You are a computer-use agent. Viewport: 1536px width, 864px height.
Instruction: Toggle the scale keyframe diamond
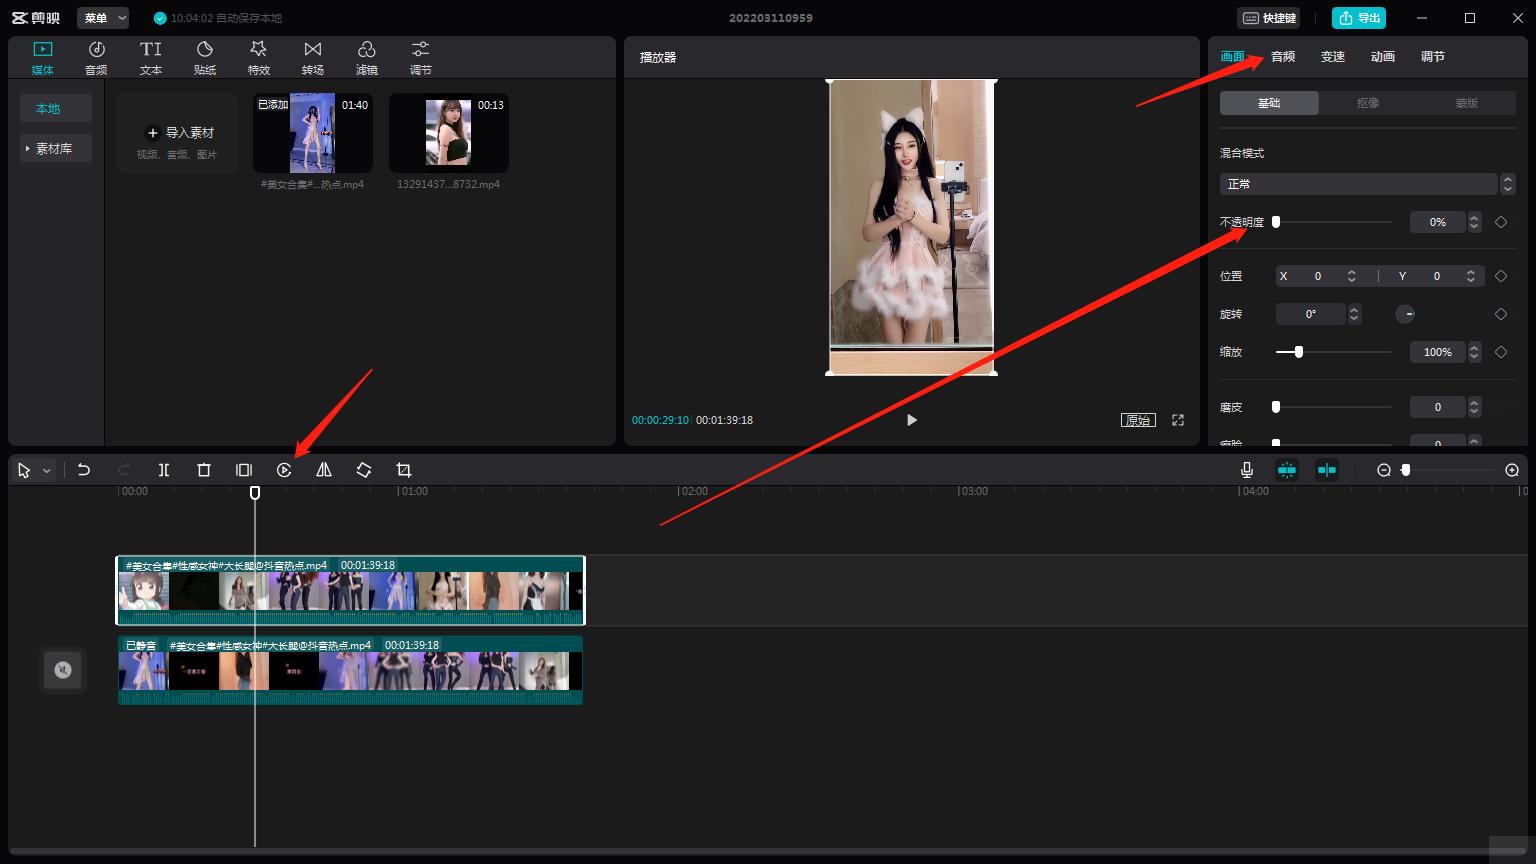point(1501,352)
